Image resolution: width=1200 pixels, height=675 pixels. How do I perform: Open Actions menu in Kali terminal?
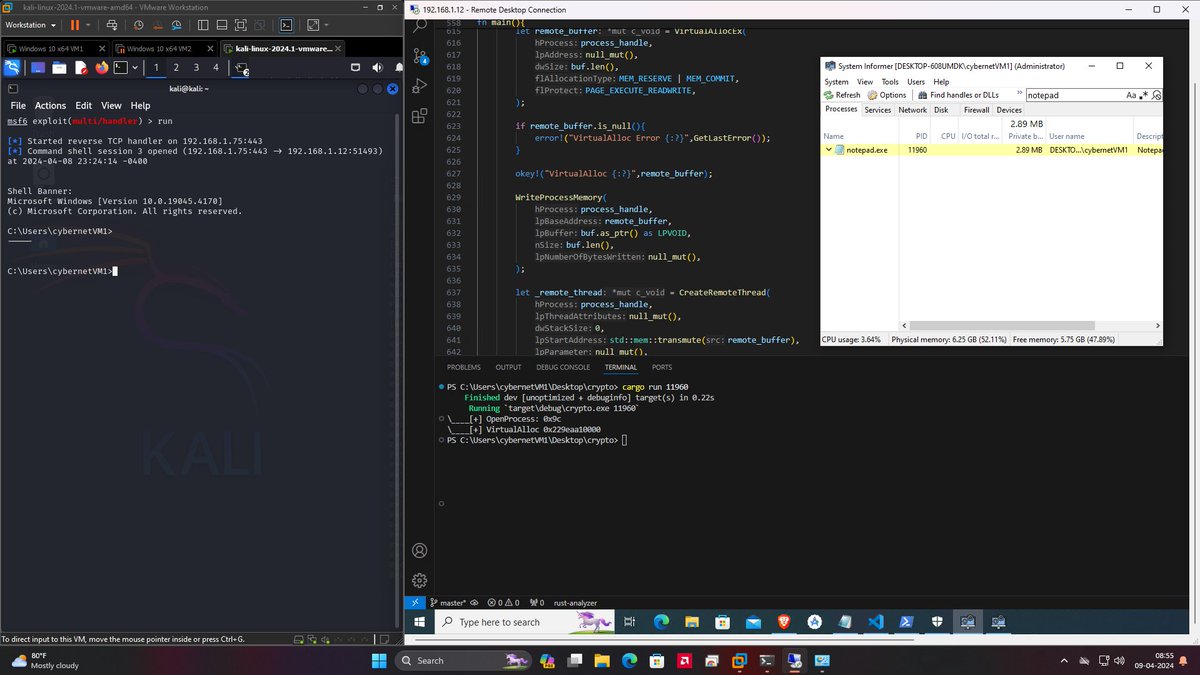pos(50,105)
